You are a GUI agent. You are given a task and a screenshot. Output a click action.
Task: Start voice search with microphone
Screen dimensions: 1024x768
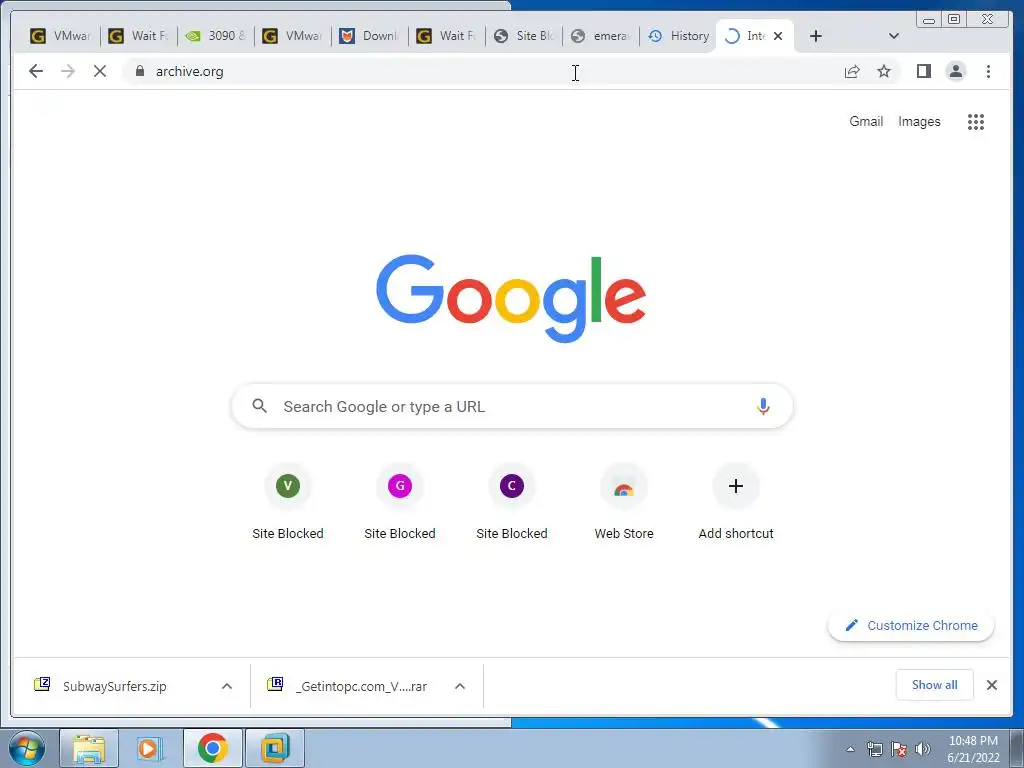[763, 406]
